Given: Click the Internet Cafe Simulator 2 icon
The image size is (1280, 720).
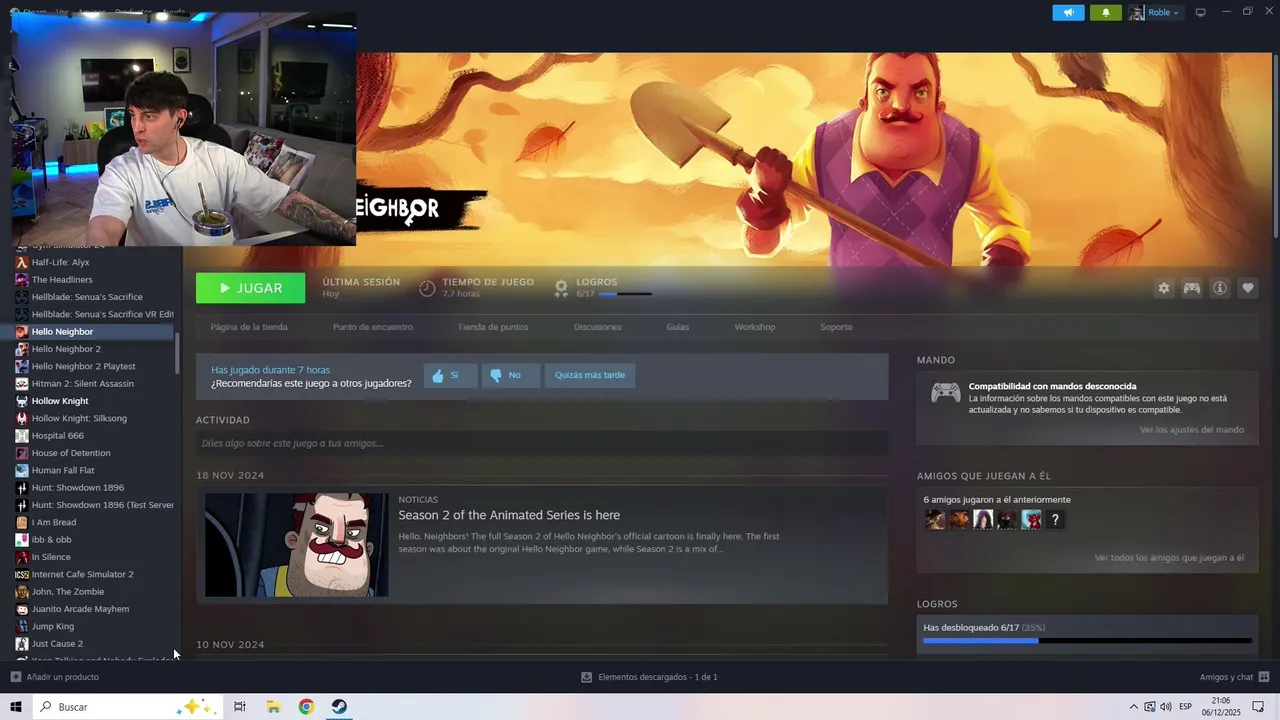Looking at the screenshot, I should coord(21,574).
